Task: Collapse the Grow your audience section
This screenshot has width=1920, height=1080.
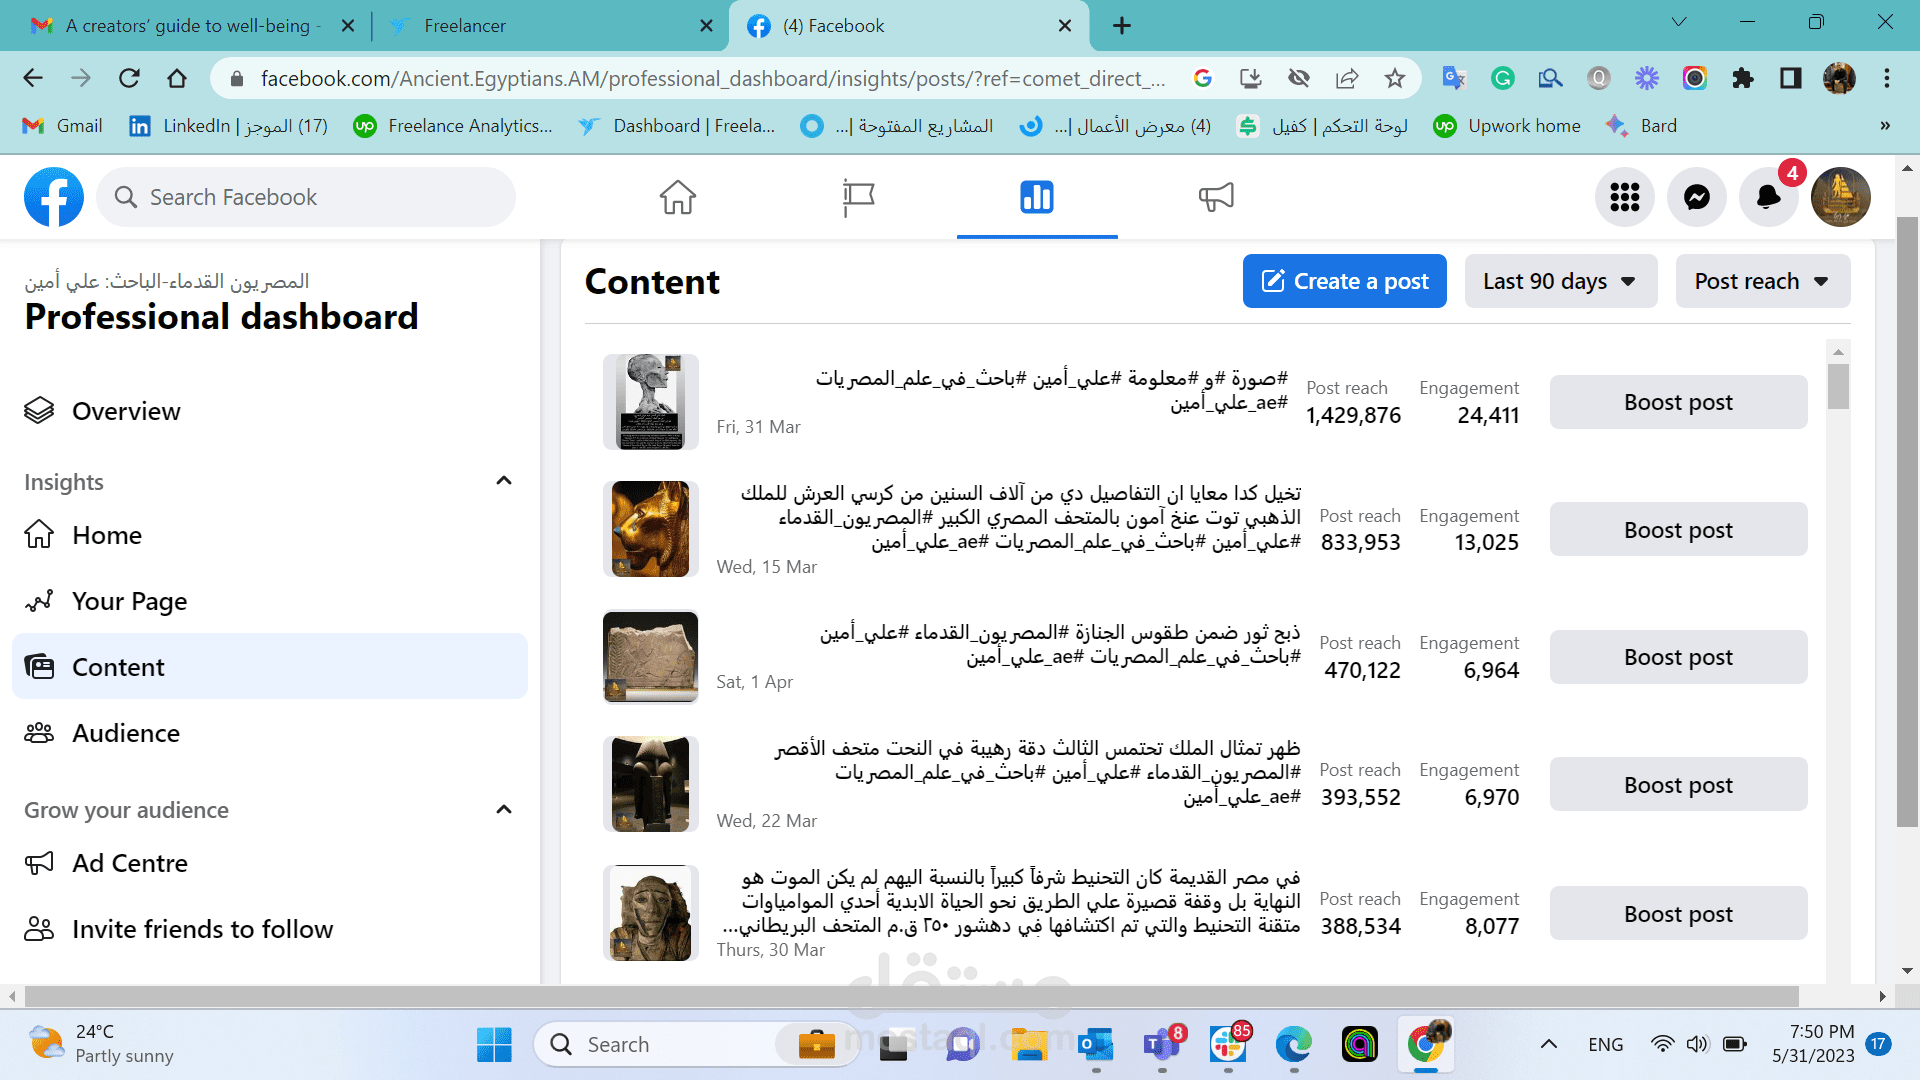Action: 504,810
